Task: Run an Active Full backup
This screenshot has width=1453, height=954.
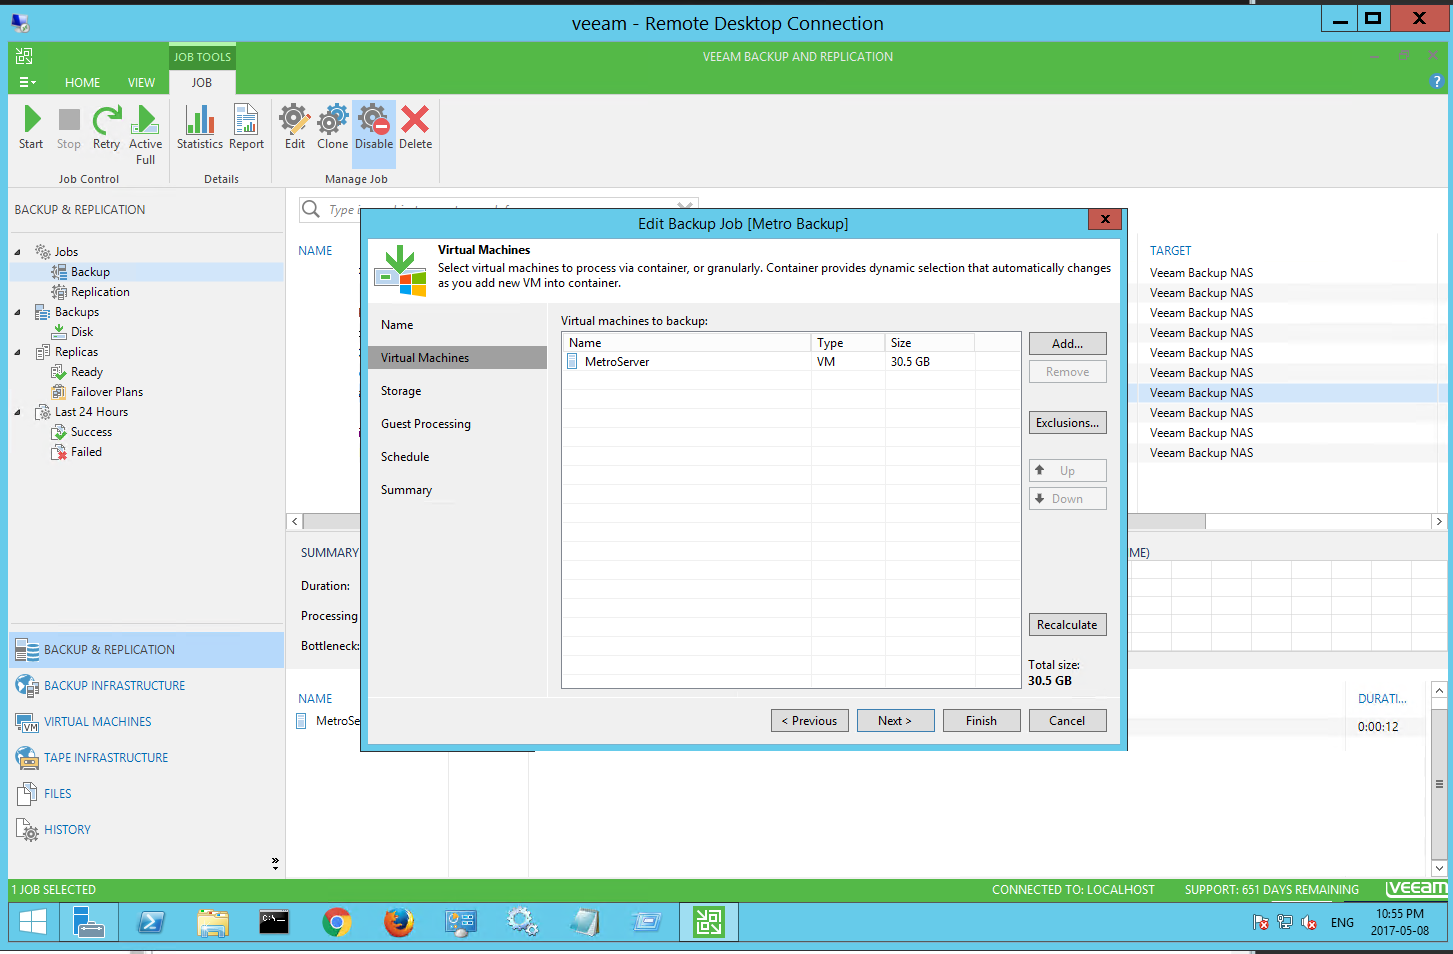Action: pos(145,135)
